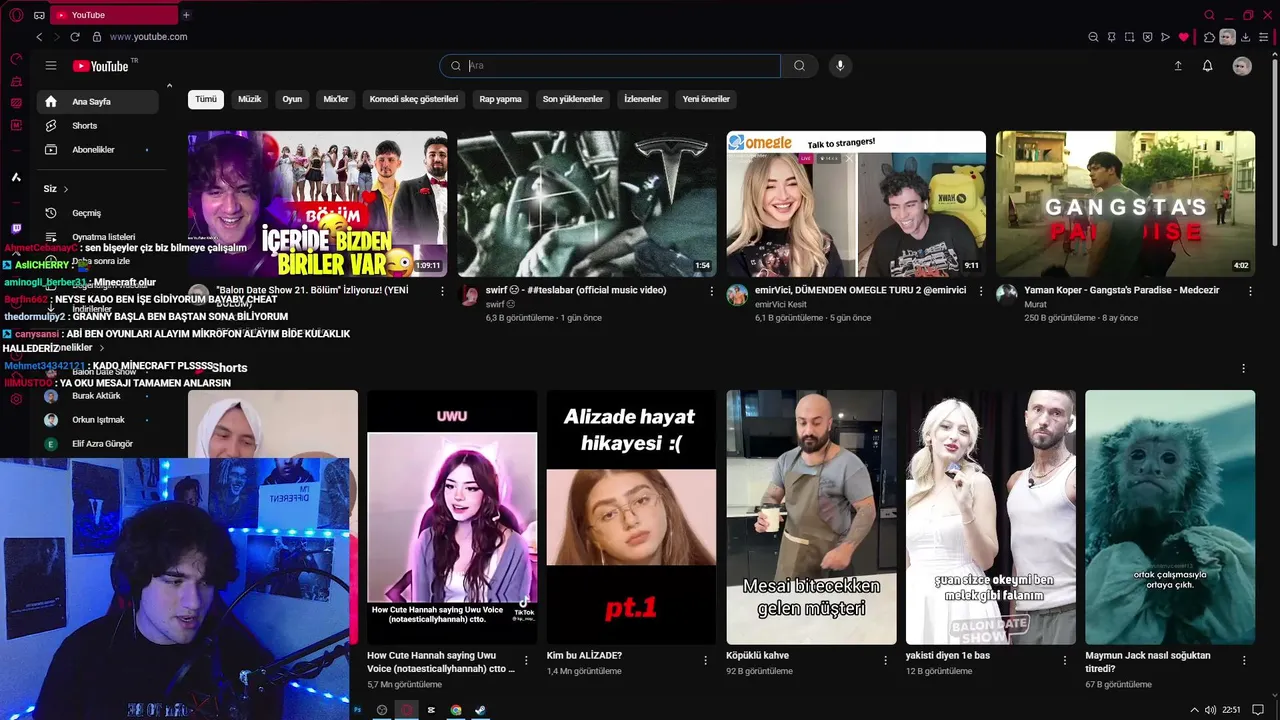Open Shorts from the sidebar

[98, 126]
